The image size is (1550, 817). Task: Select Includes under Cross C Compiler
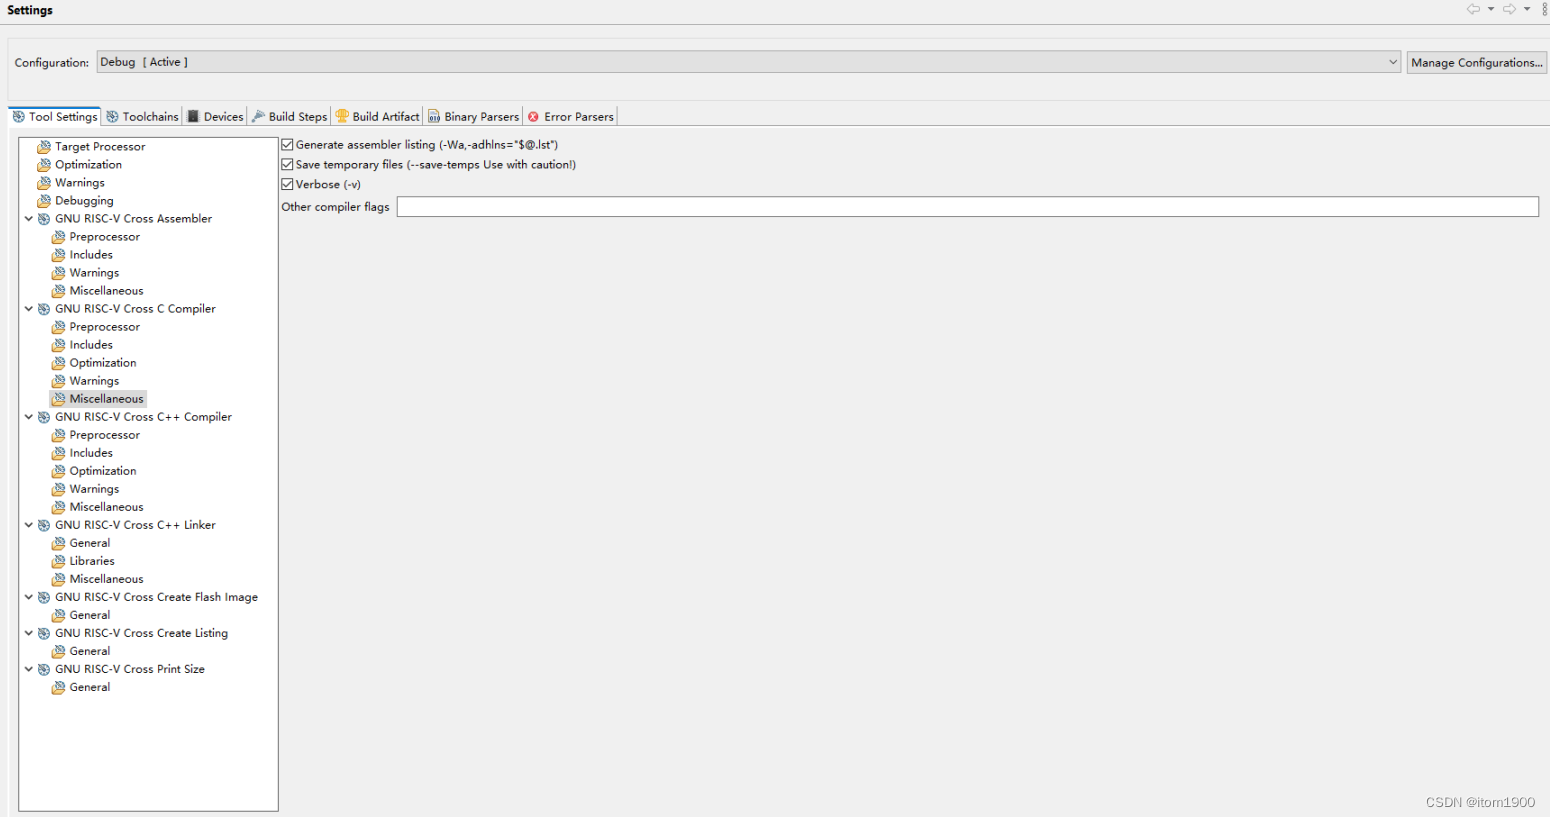coord(91,345)
